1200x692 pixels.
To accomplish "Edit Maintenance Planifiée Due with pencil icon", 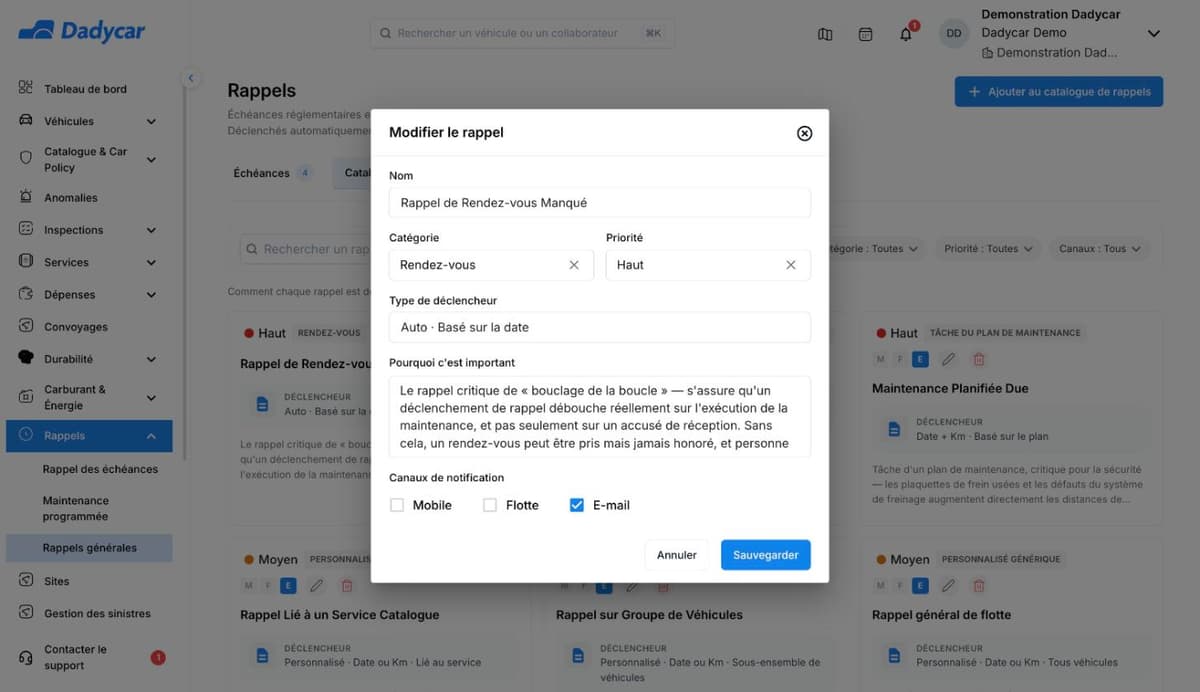I will coord(949,359).
